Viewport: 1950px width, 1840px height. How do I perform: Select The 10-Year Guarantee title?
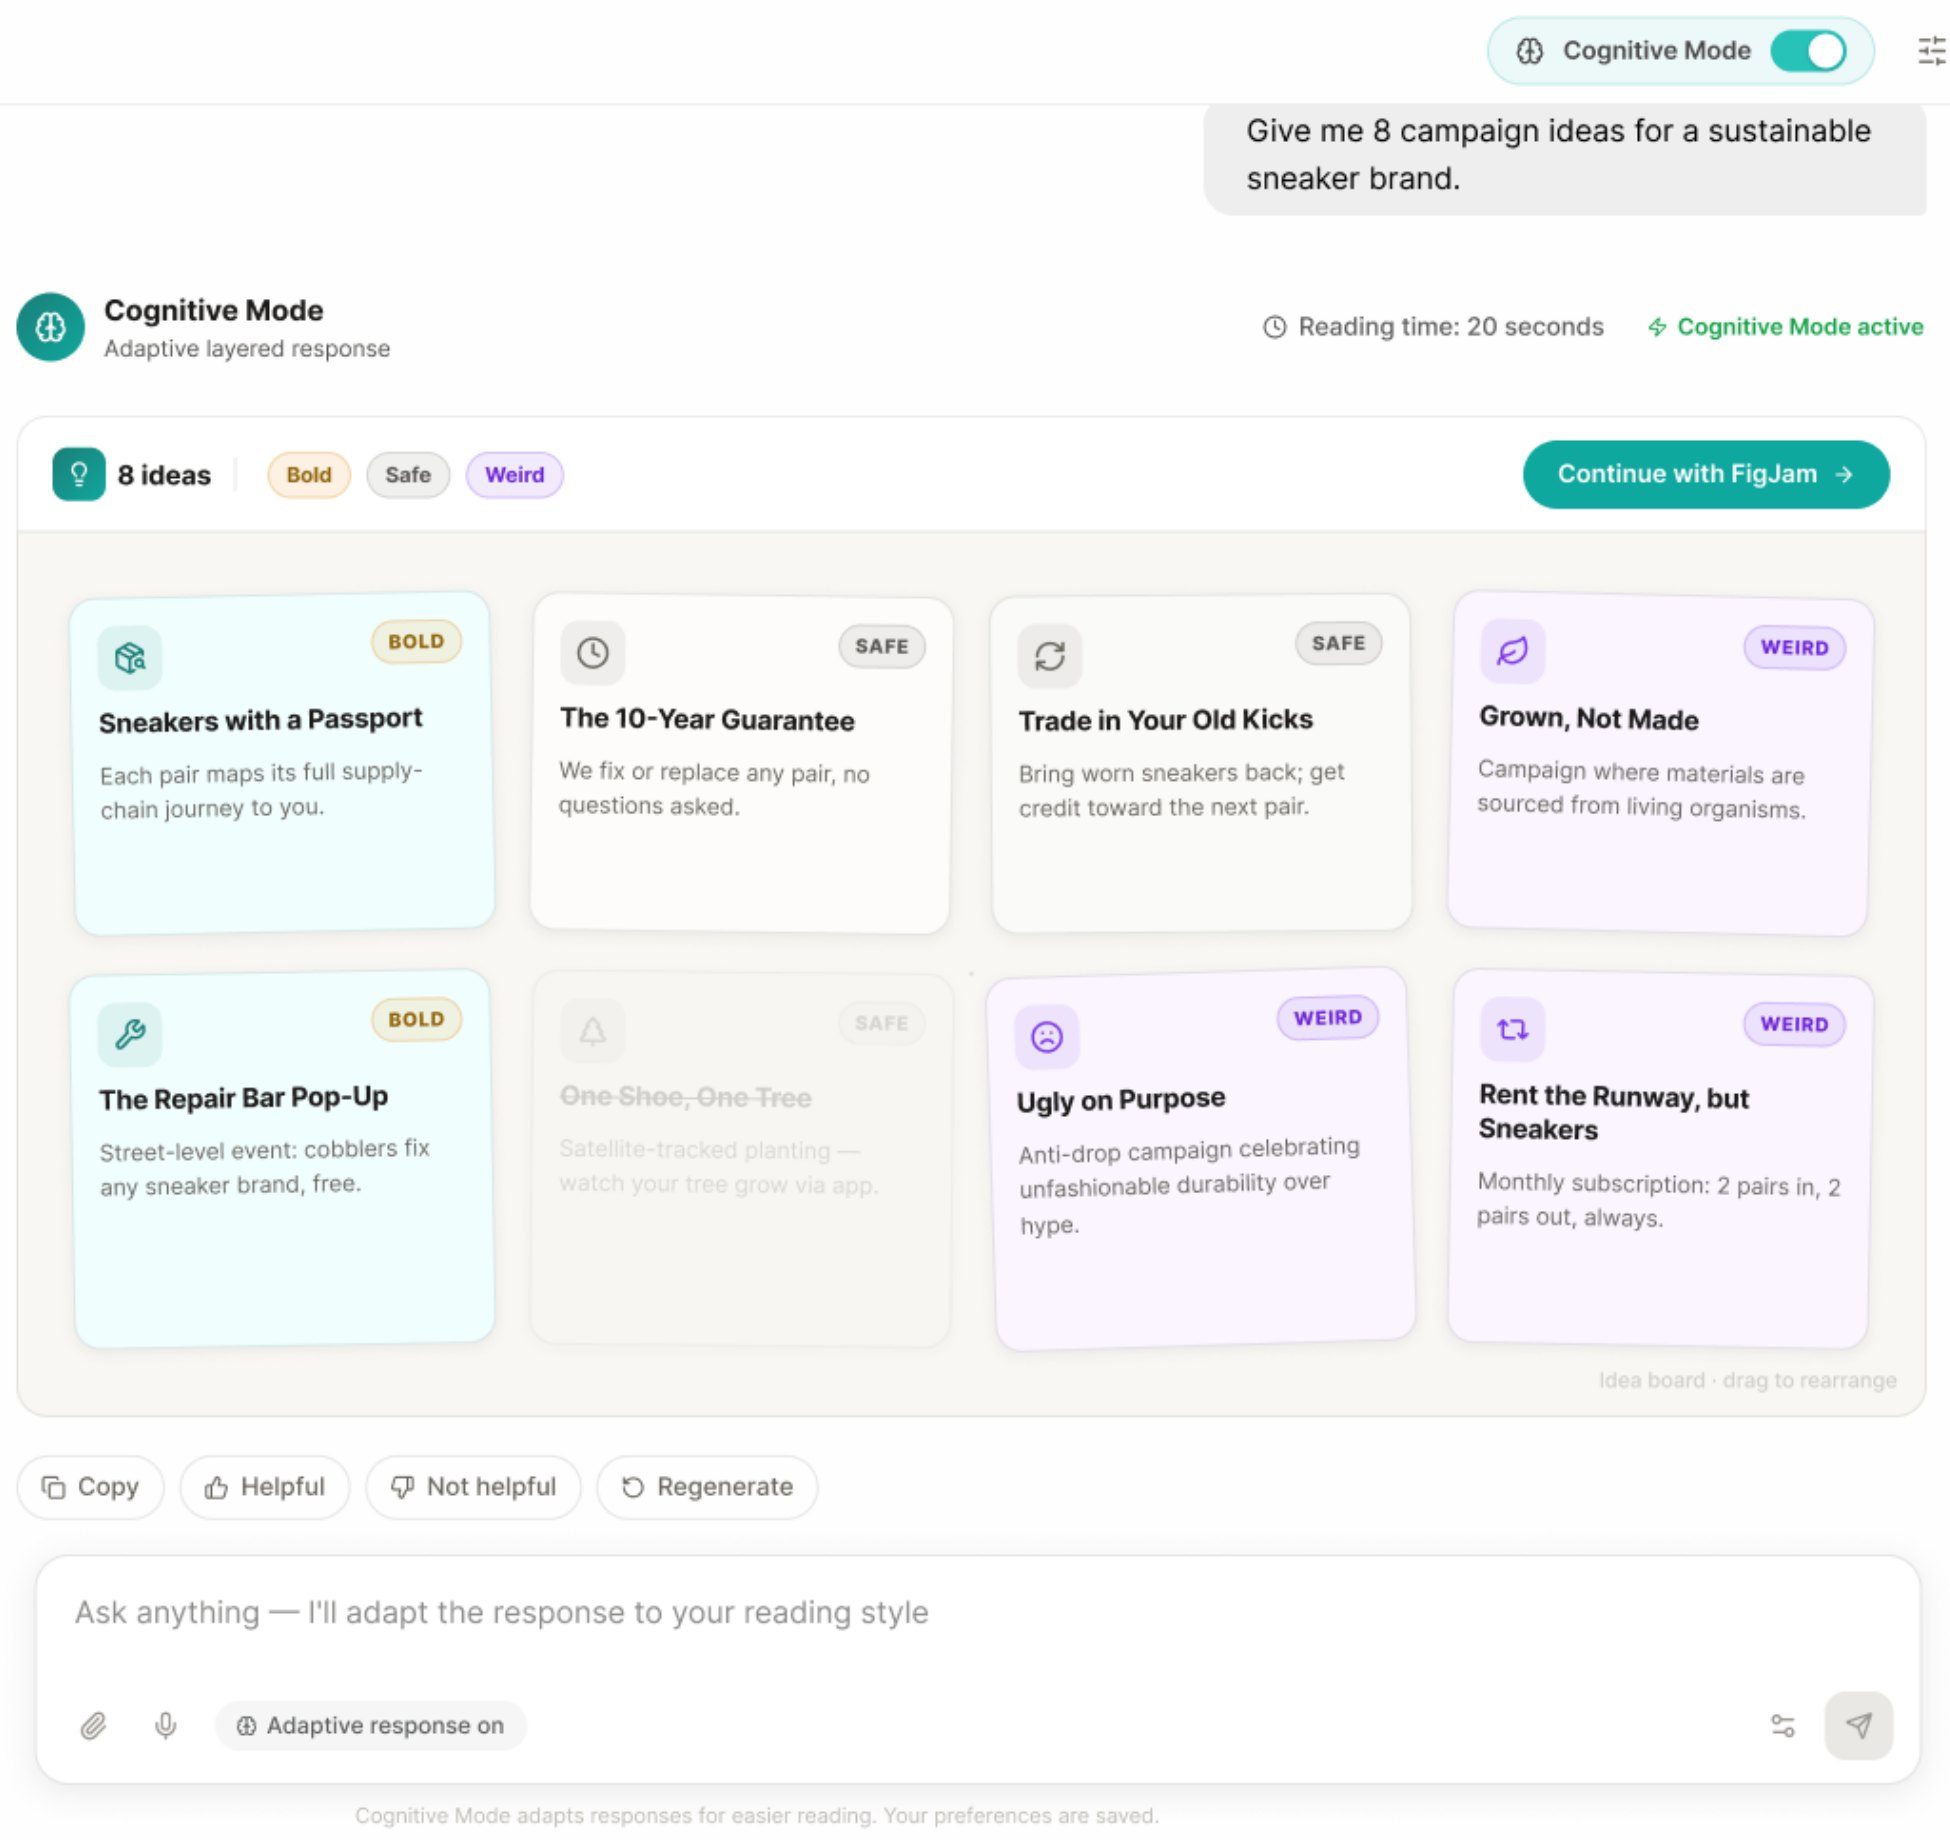tap(707, 719)
